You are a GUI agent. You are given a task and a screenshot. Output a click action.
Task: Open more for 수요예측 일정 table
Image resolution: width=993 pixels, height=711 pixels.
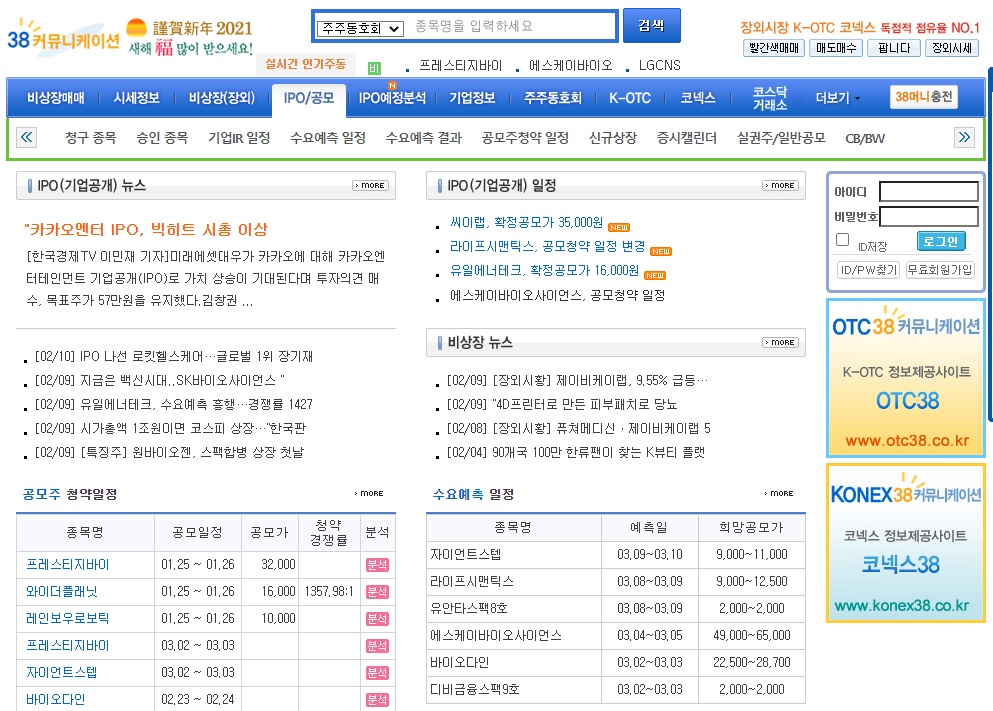[780, 493]
